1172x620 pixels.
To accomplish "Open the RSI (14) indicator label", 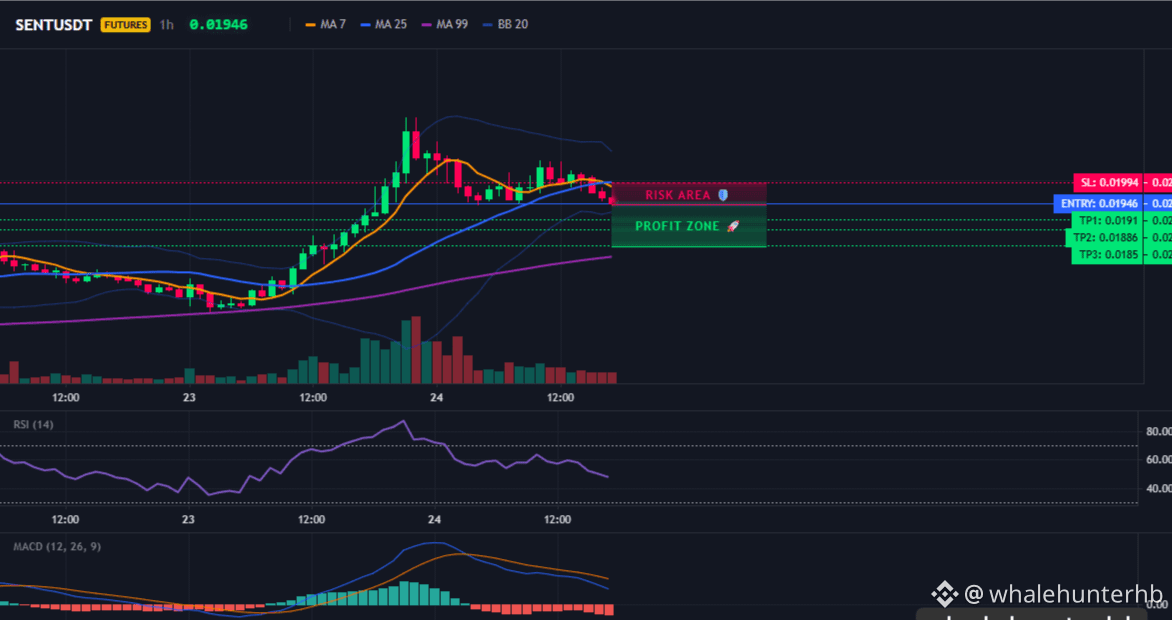I will coord(34,425).
